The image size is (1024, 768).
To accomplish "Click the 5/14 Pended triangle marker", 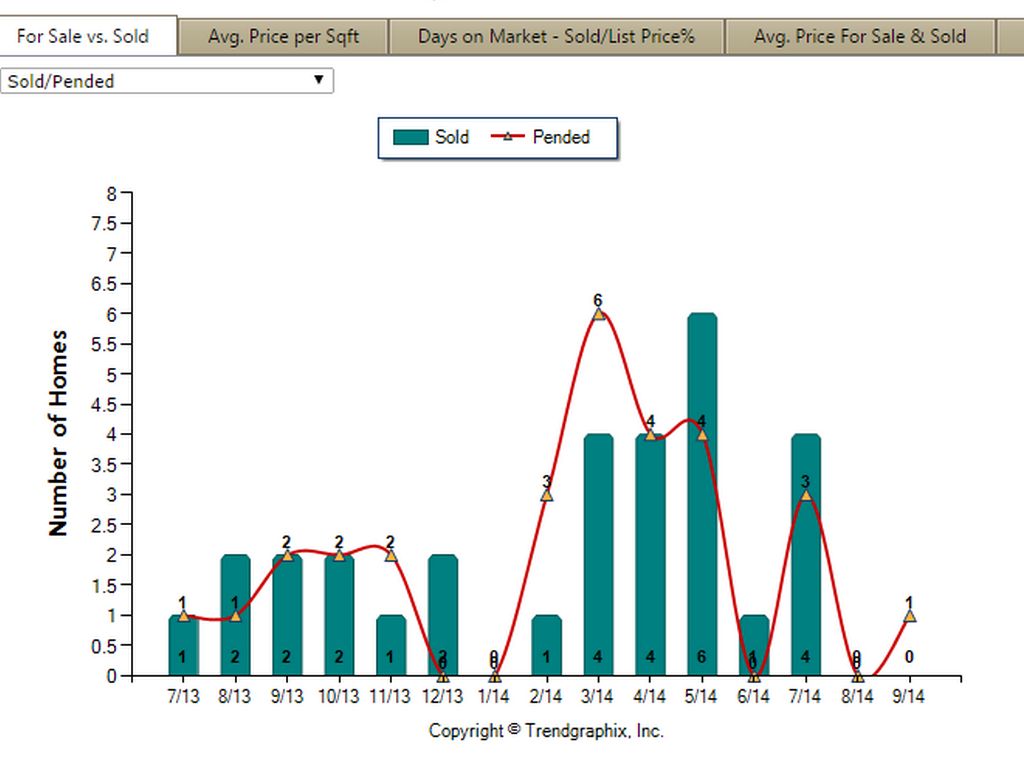I will (x=702, y=434).
